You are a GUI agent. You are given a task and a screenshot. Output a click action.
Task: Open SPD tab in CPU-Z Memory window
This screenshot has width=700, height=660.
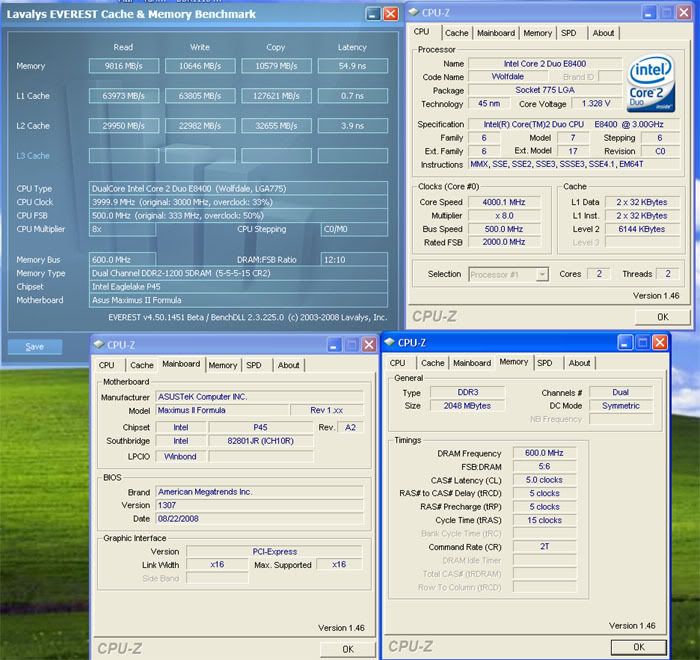pos(545,363)
